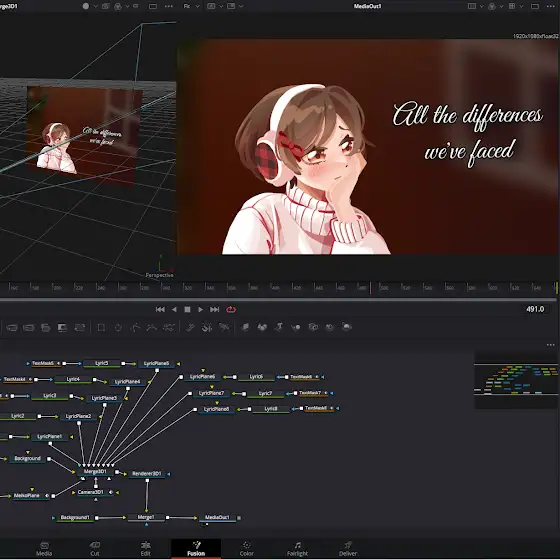Select the MediaOut1 node

pos(217,518)
